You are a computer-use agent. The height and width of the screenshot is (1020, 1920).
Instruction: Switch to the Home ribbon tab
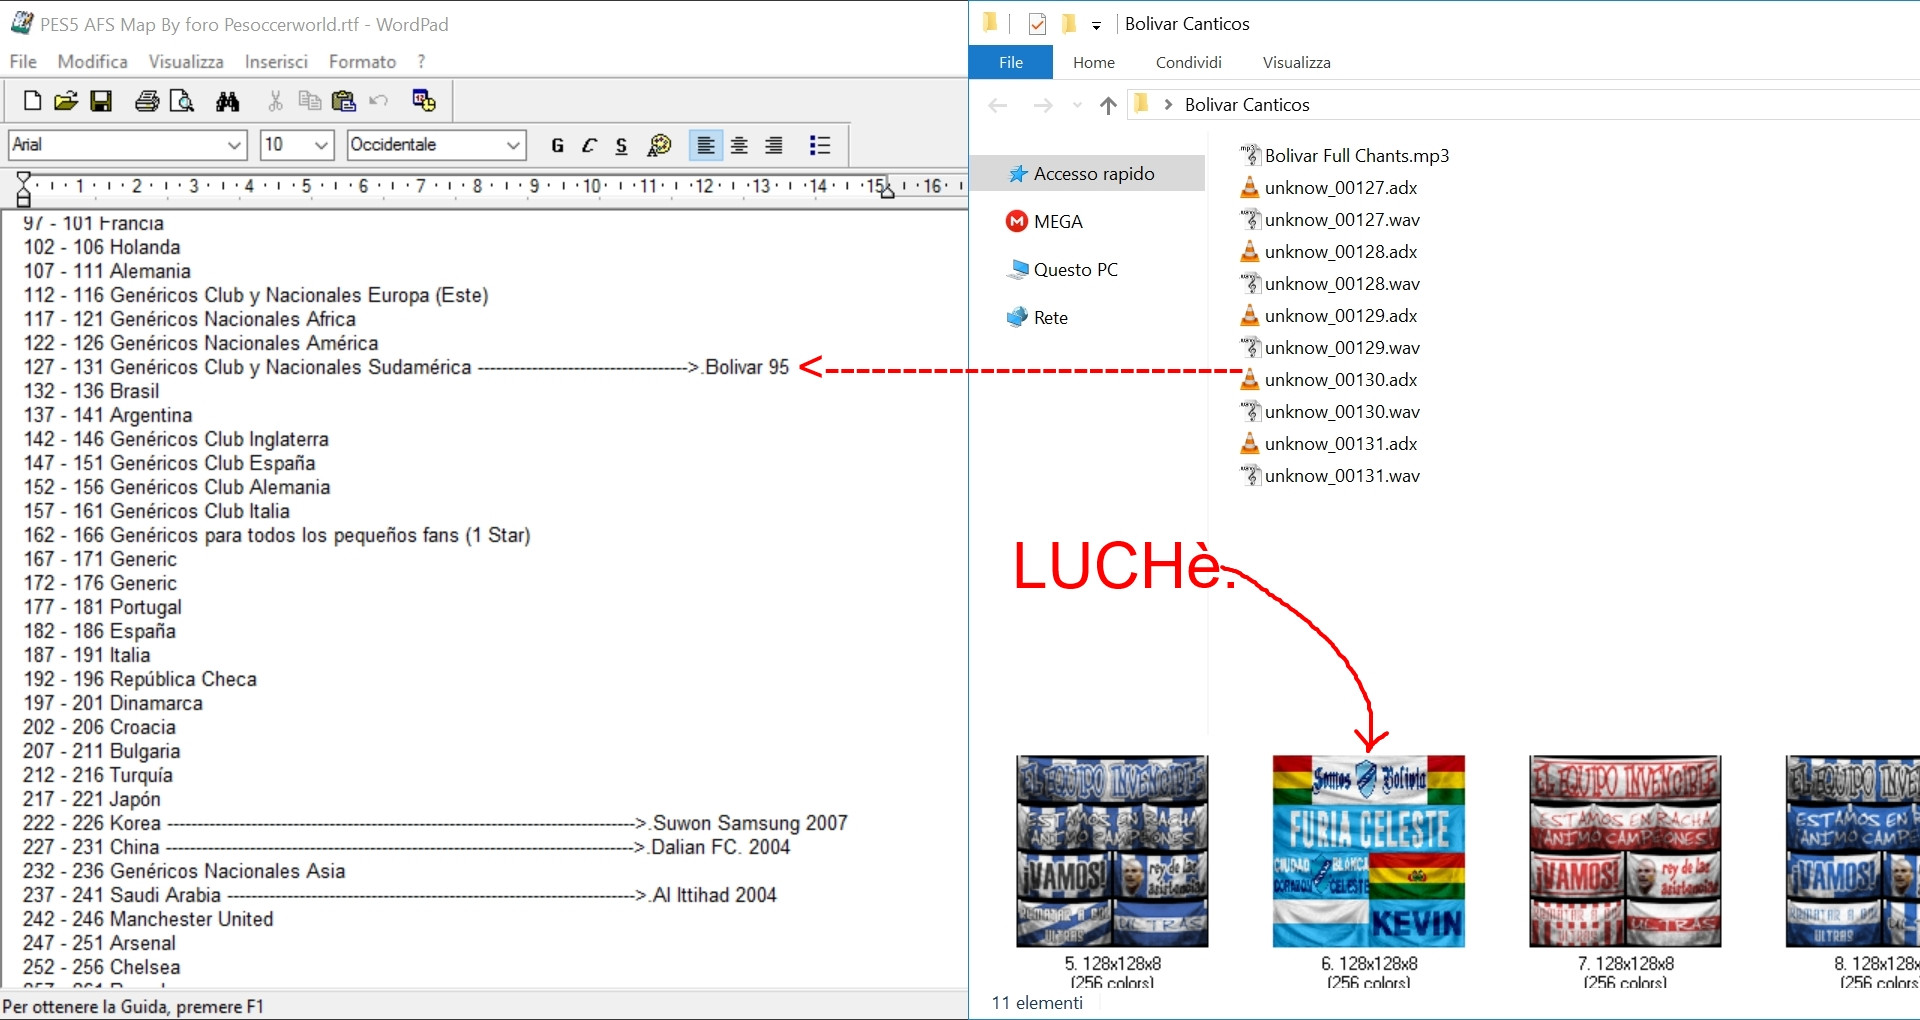point(1094,62)
